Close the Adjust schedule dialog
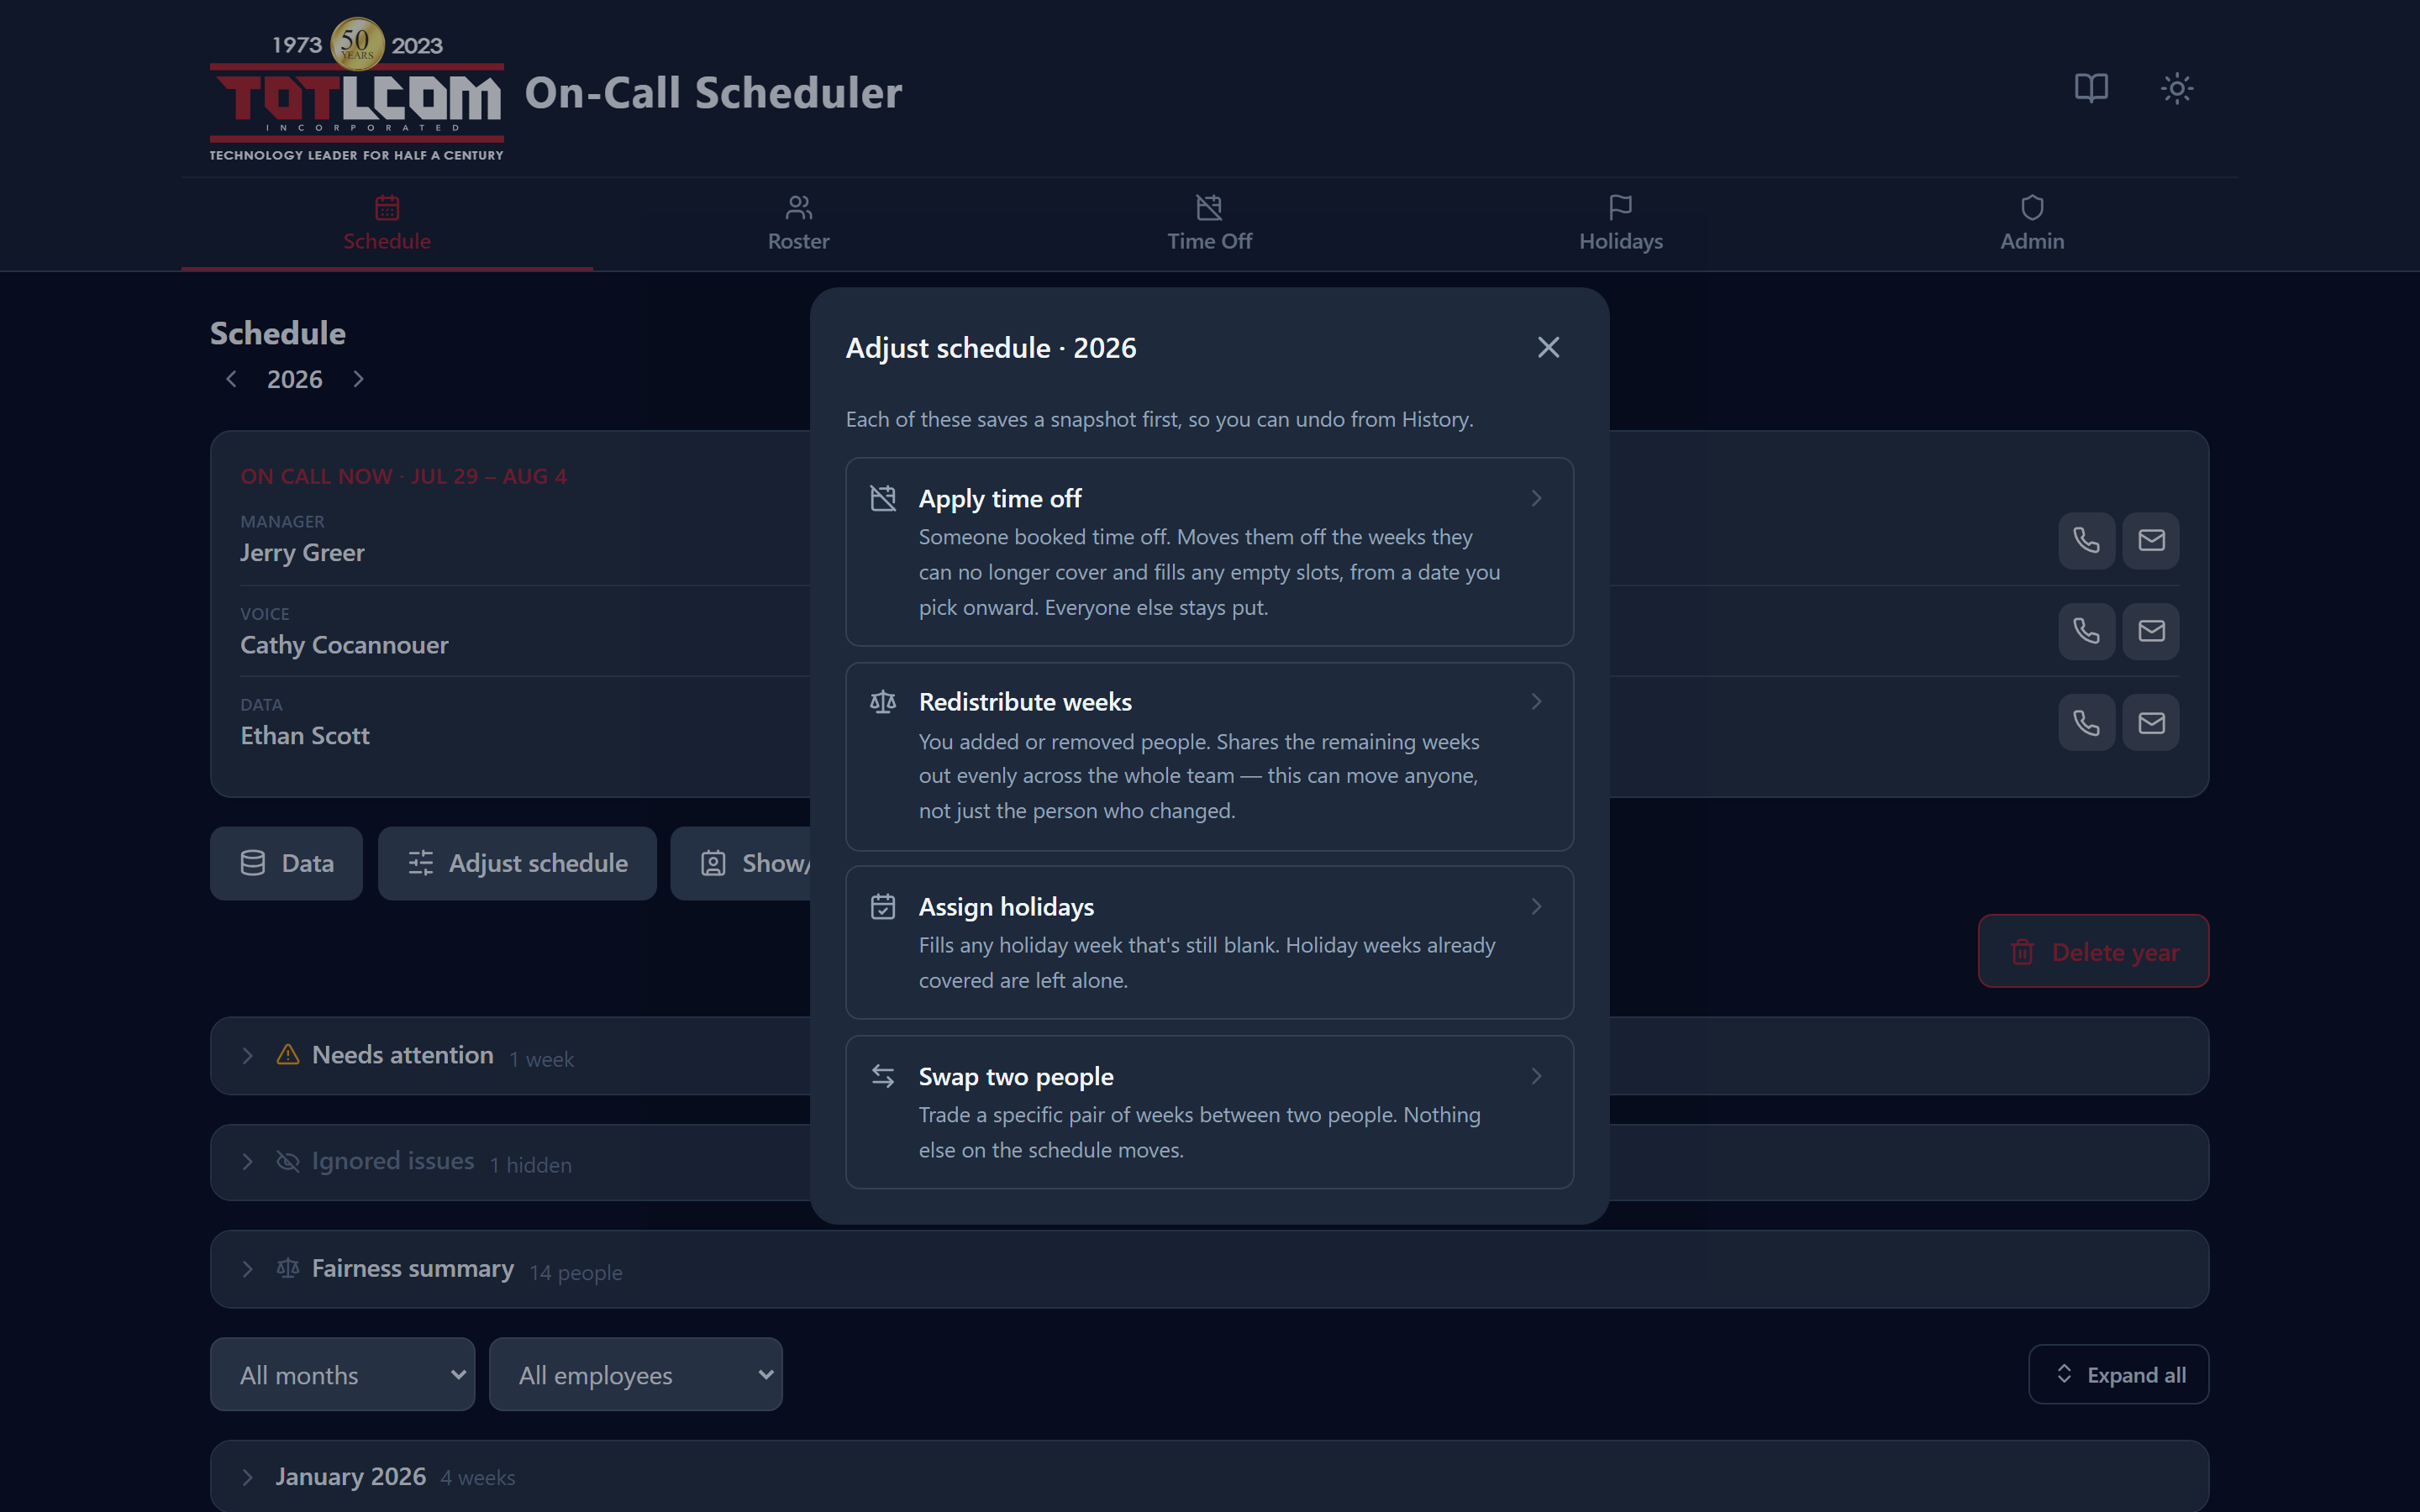2420x1512 pixels. coord(1548,347)
